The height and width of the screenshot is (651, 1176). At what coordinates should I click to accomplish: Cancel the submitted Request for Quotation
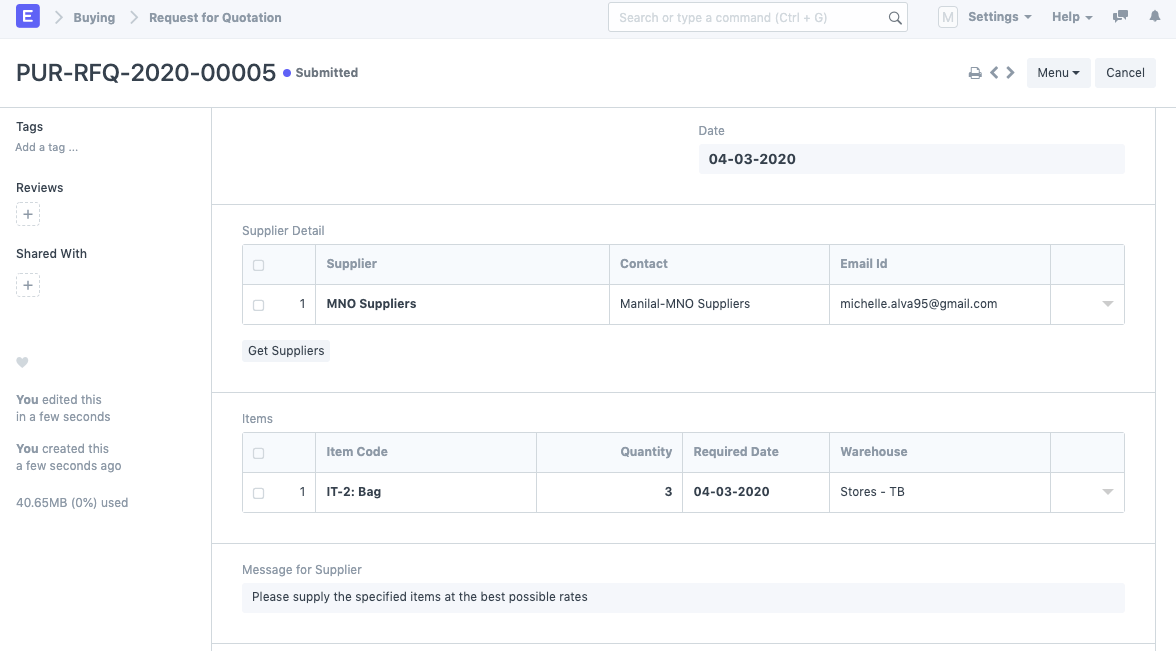[1125, 72]
